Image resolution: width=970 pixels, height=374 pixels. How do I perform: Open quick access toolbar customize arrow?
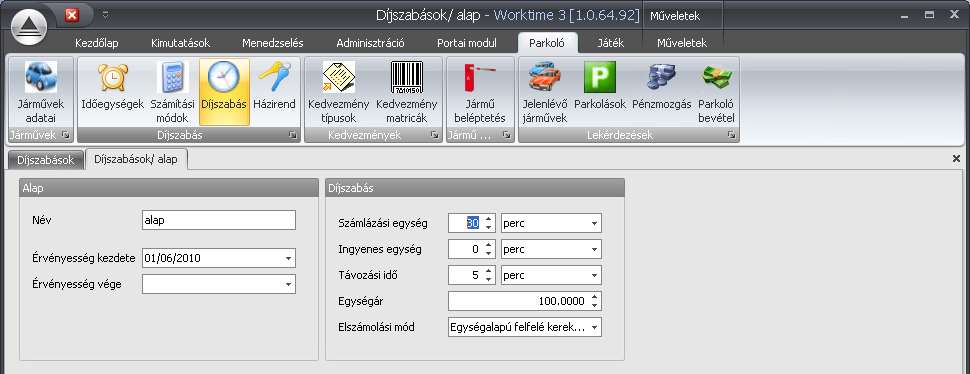(105, 14)
